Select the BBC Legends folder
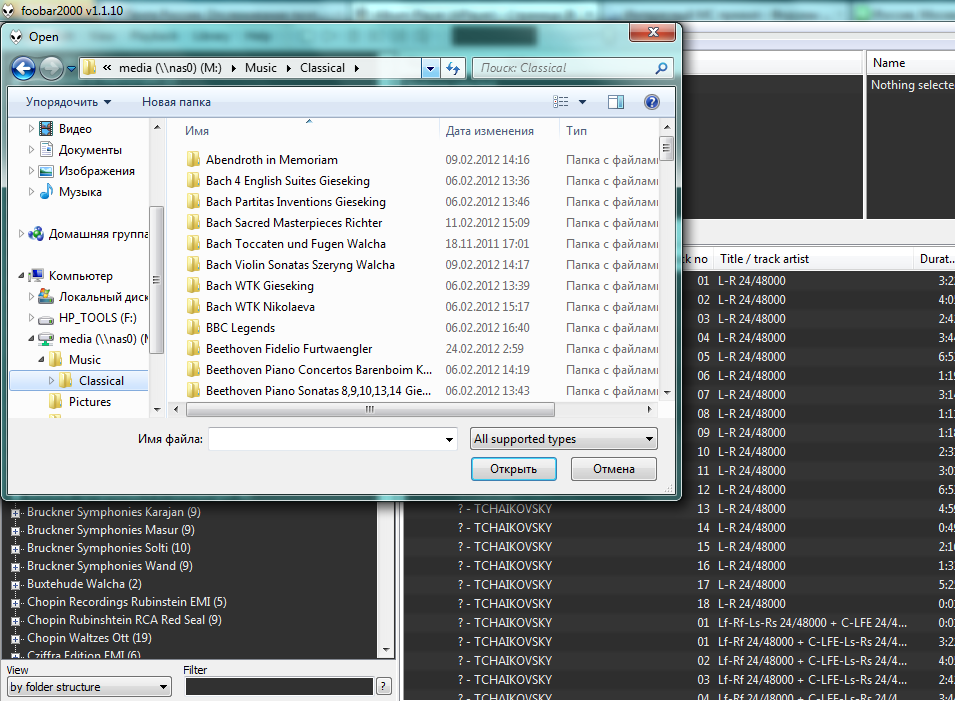 [x=240, y=328]
